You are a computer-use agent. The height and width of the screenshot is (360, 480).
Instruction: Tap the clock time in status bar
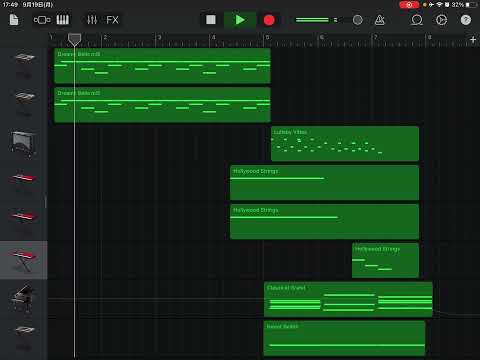[10, 5]
